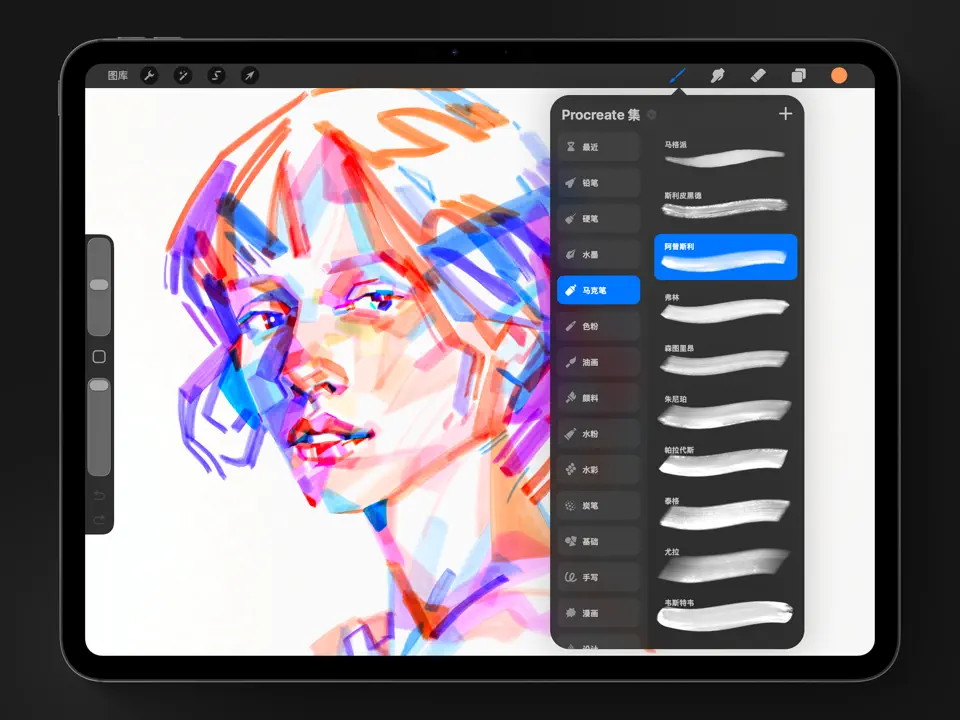Switch to the 水彩 brush category
This screenshot has width=960, height=720.
point(598,469)
